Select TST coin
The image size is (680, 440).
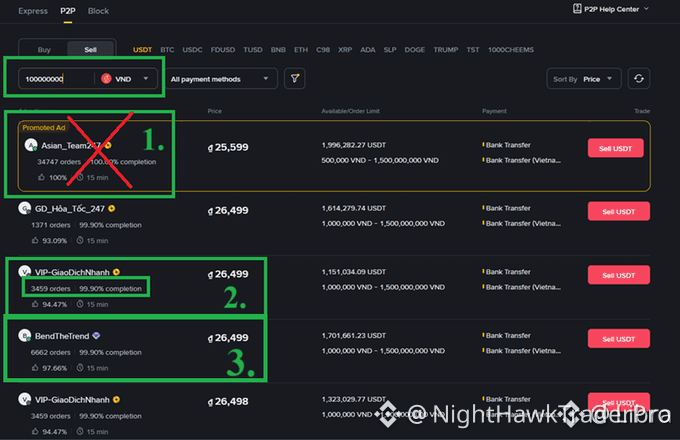[472, 49]
